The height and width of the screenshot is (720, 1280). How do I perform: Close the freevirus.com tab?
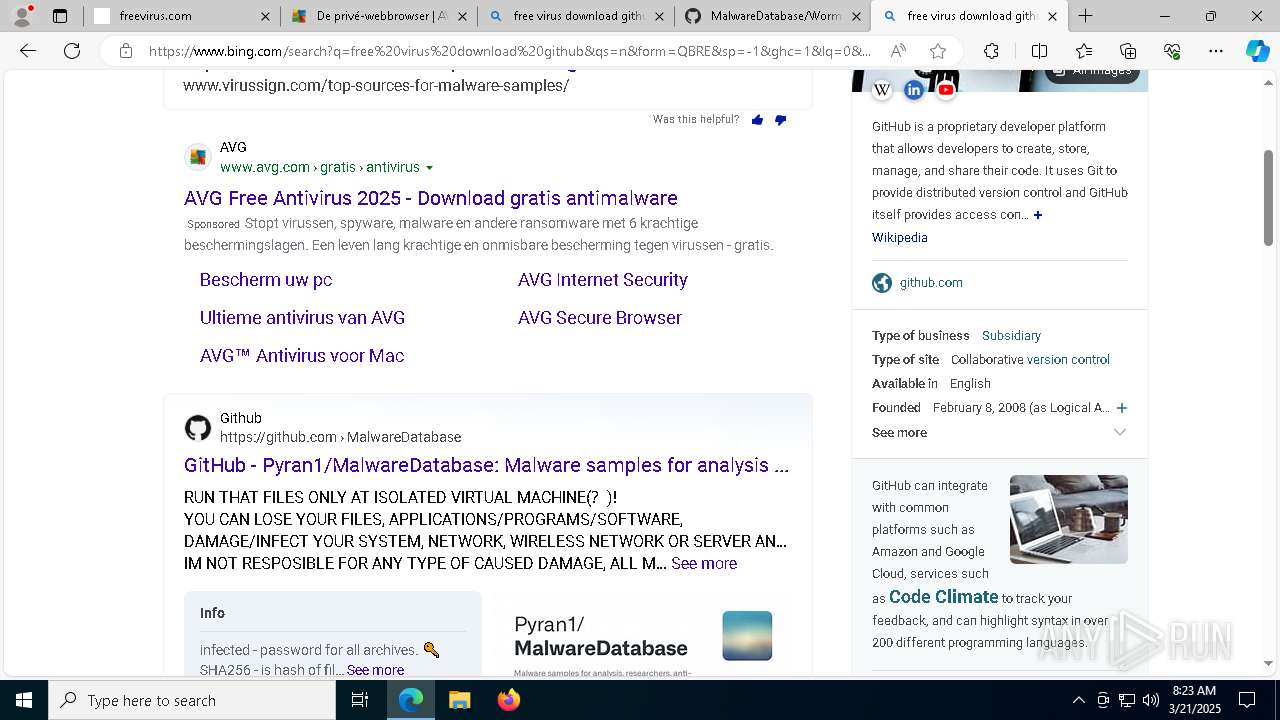coord(264,16)
